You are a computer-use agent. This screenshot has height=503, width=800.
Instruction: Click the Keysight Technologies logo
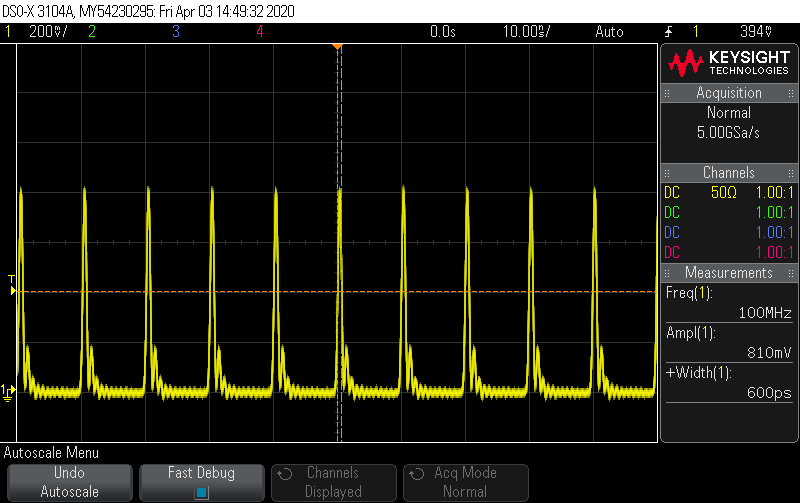(x=729, y=63)
